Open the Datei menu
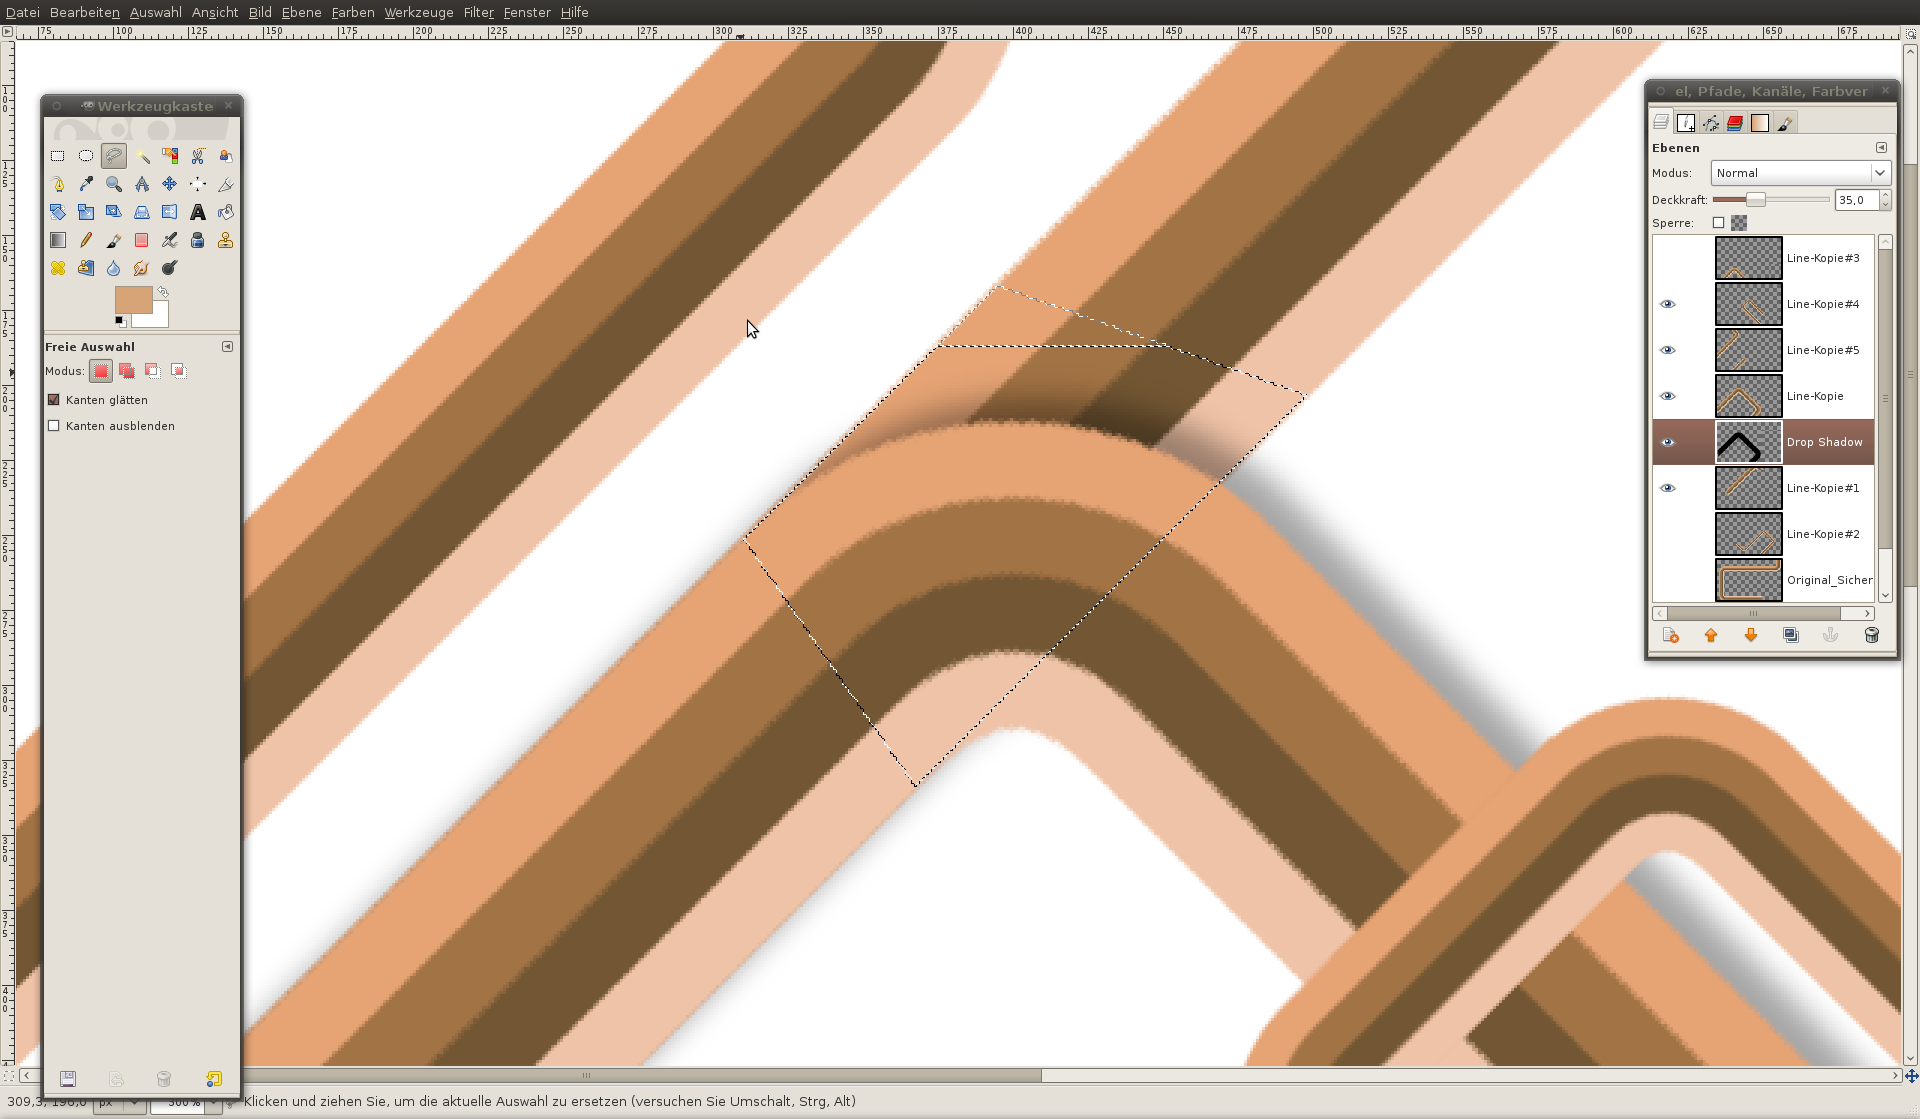Image resolution: width=1920 pixels, height=1119 pixels. coord(22,12)
